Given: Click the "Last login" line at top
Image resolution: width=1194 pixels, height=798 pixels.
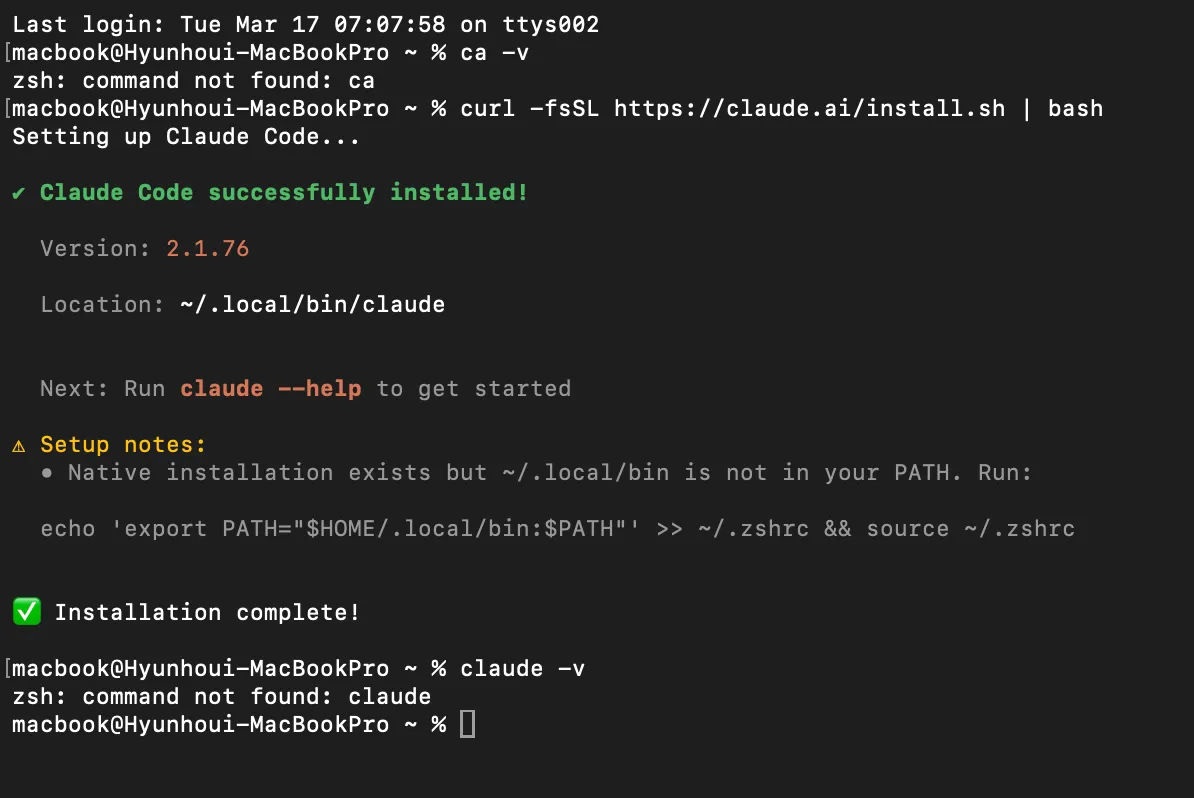Looking at the screenshot, I should point(305,24).
